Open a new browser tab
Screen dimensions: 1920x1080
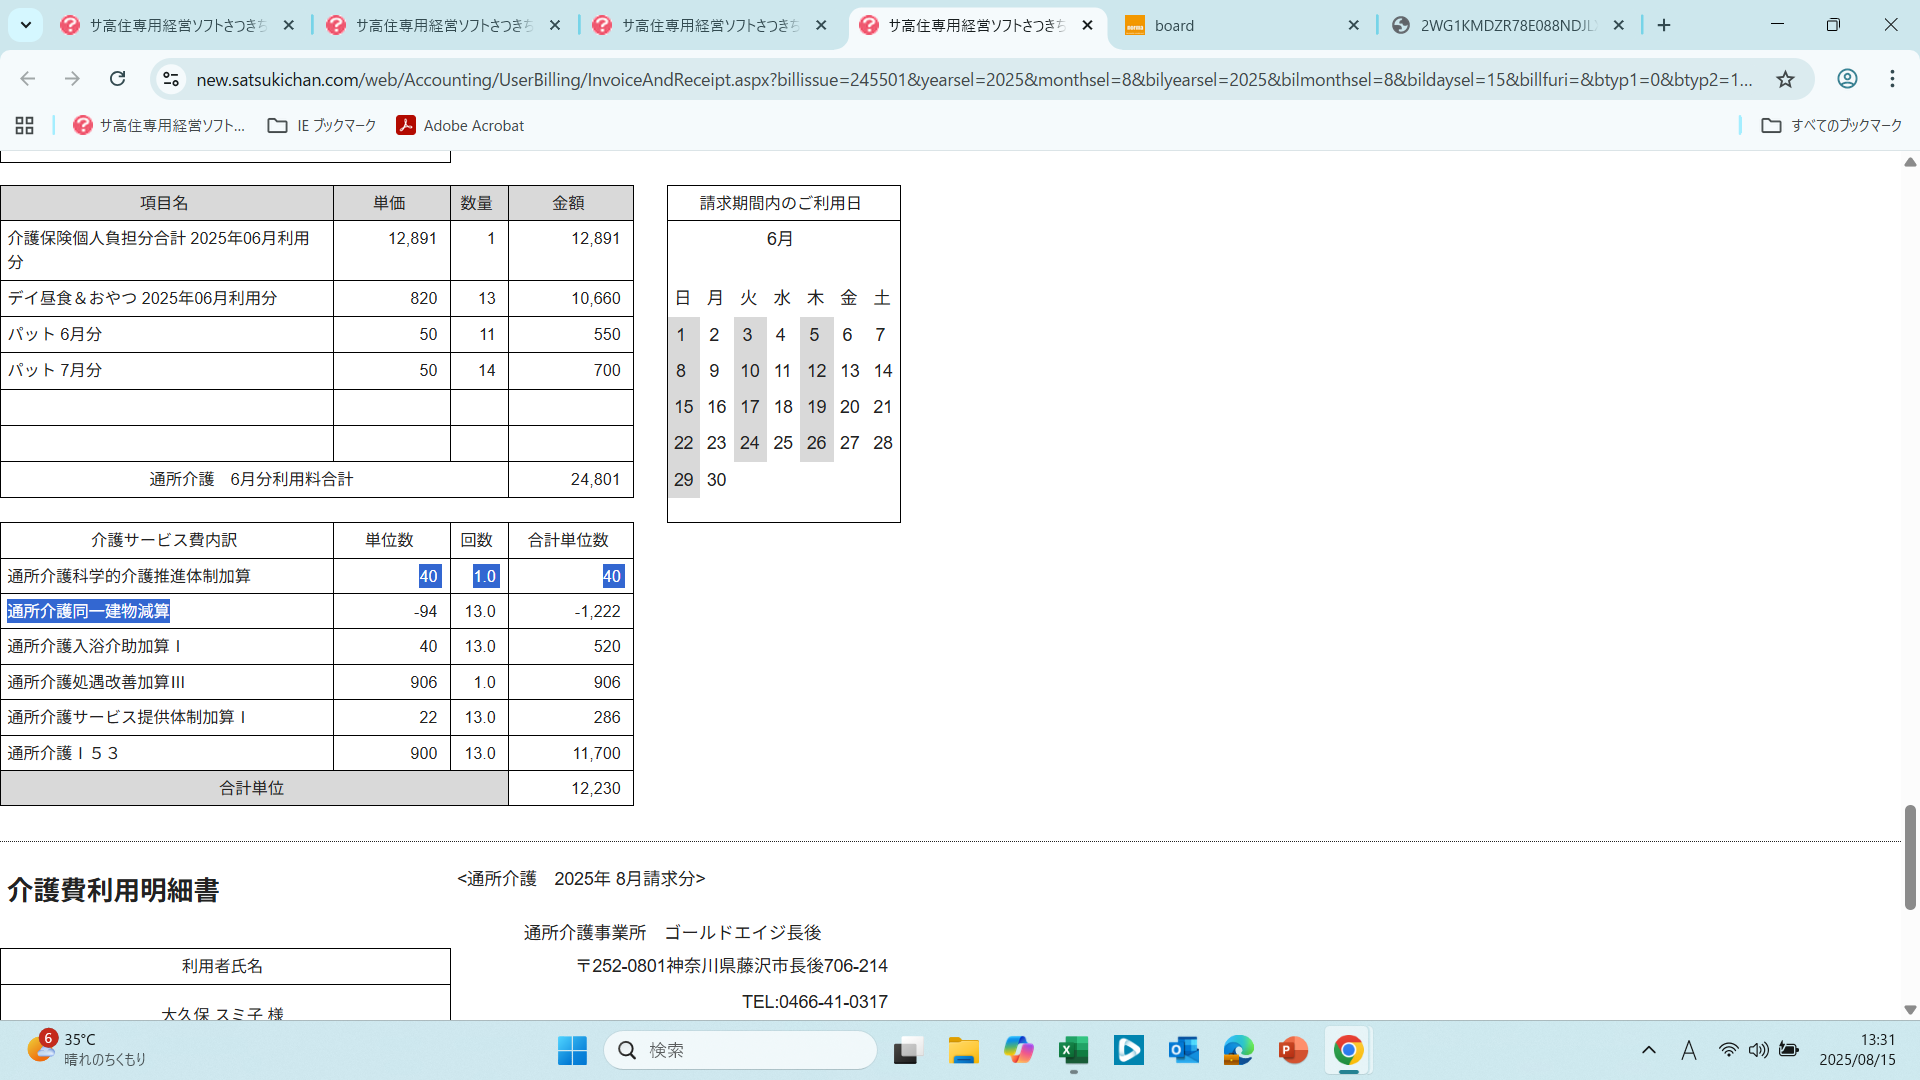(x=1664, y=25)
